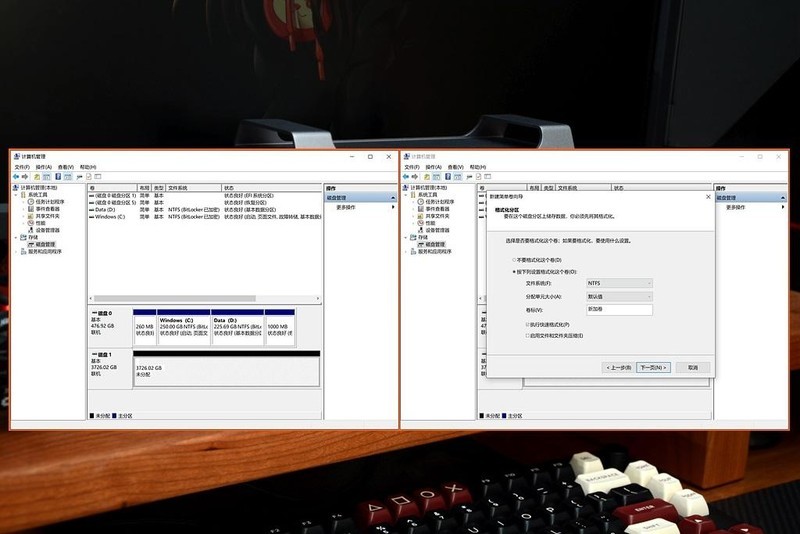Click the Back arrow in right window toolbar
800x534 pixels.
pos(406,176)
